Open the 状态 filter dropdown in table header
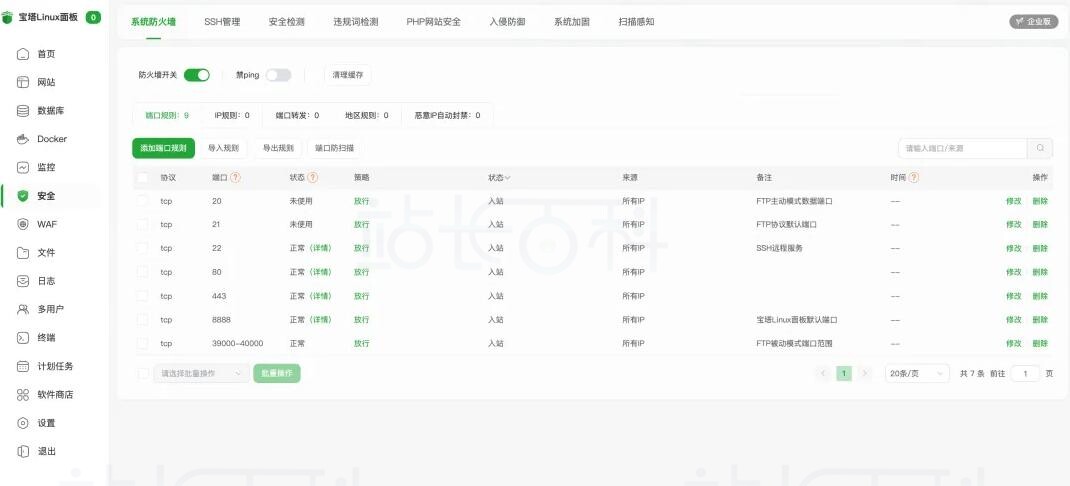 pyautogui.click(x=500, y=177)
